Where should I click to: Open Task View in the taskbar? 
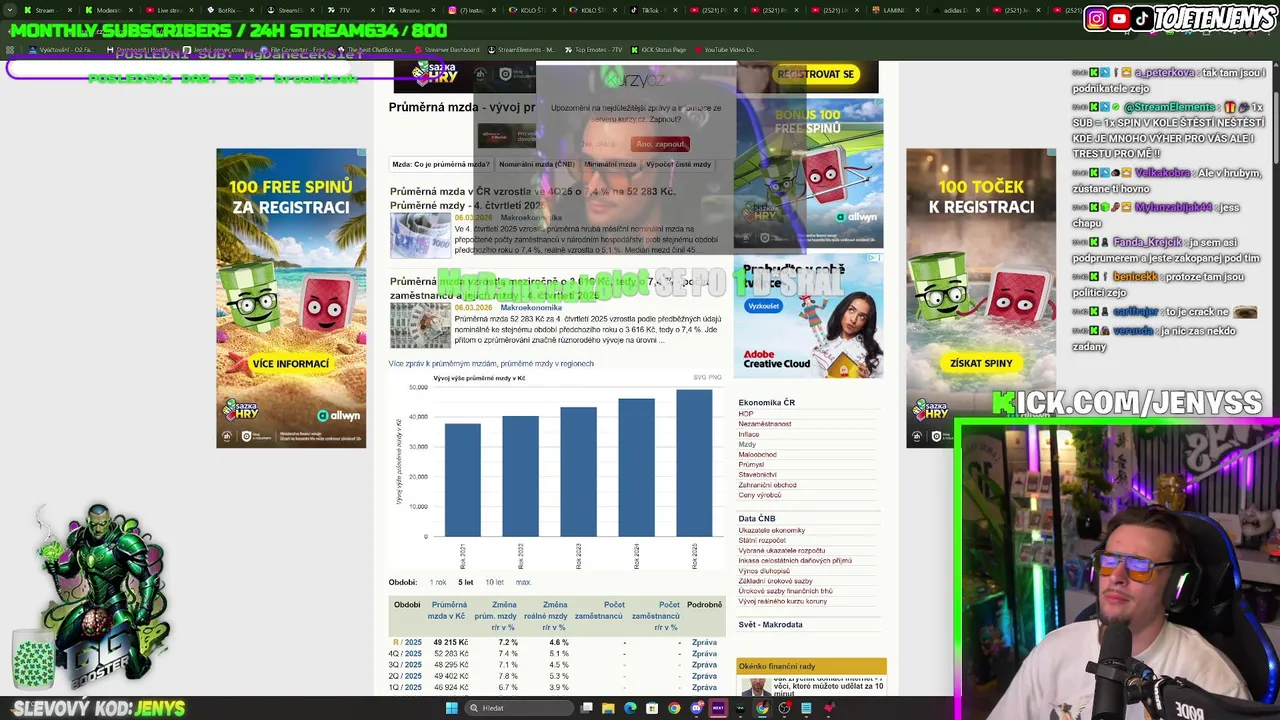coord(586,708)
